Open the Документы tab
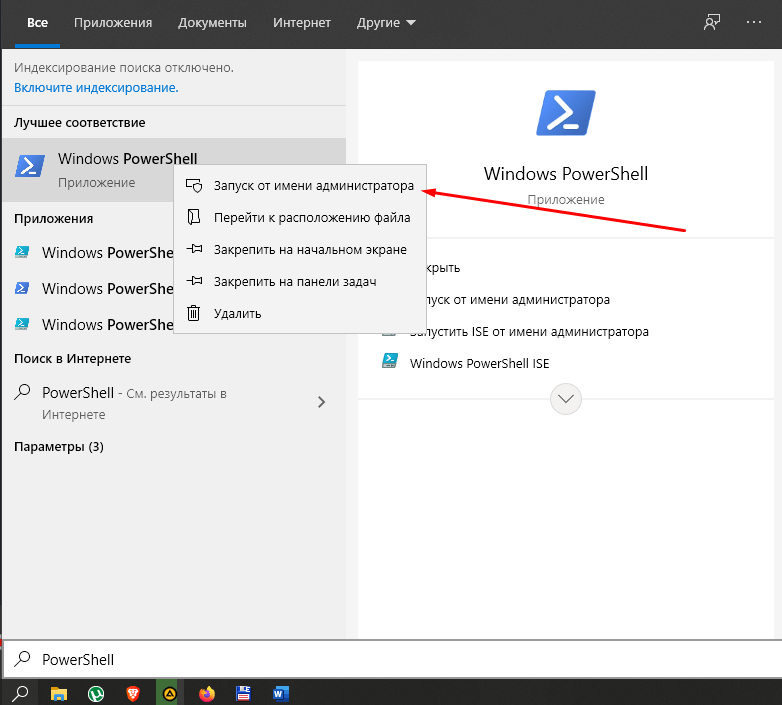 coord(212,23)
